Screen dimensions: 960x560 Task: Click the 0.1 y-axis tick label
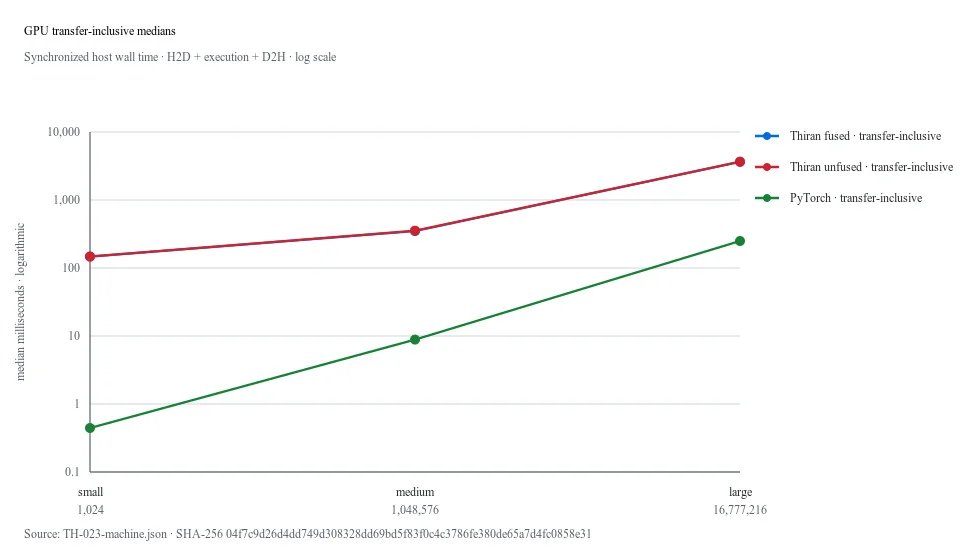pos(72,472)
